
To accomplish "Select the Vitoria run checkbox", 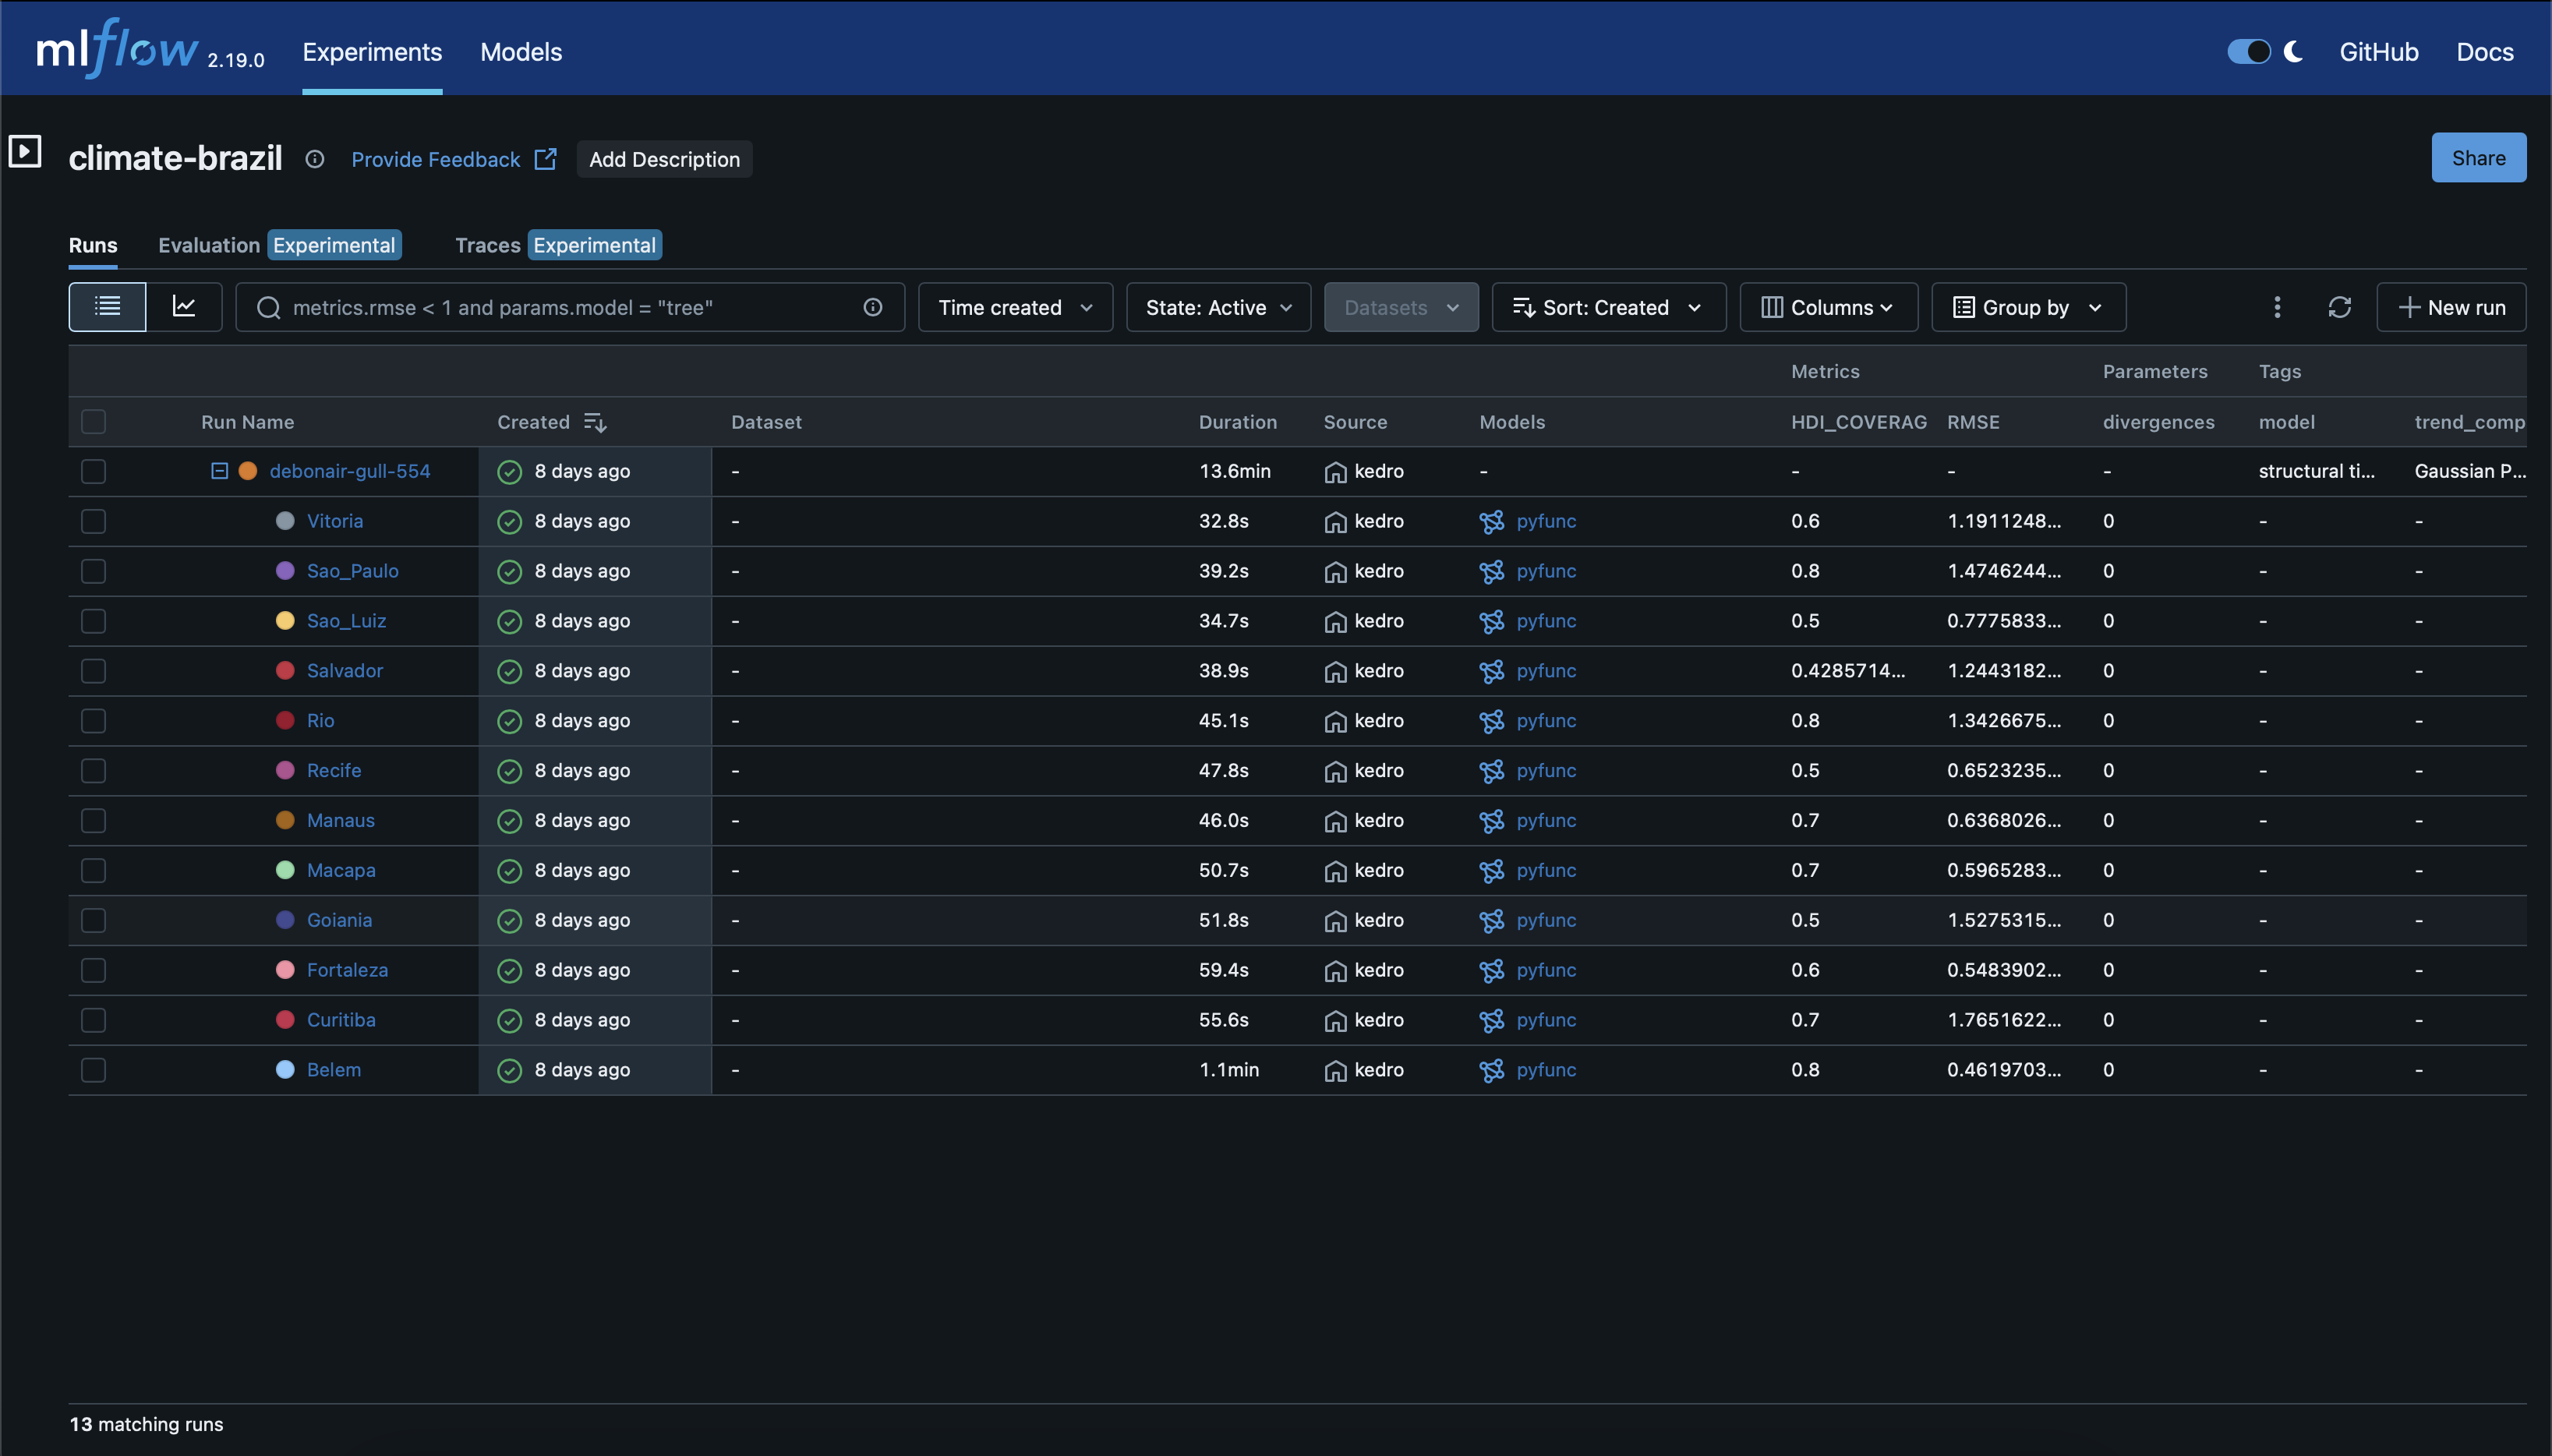I will (x=94, y=522).
